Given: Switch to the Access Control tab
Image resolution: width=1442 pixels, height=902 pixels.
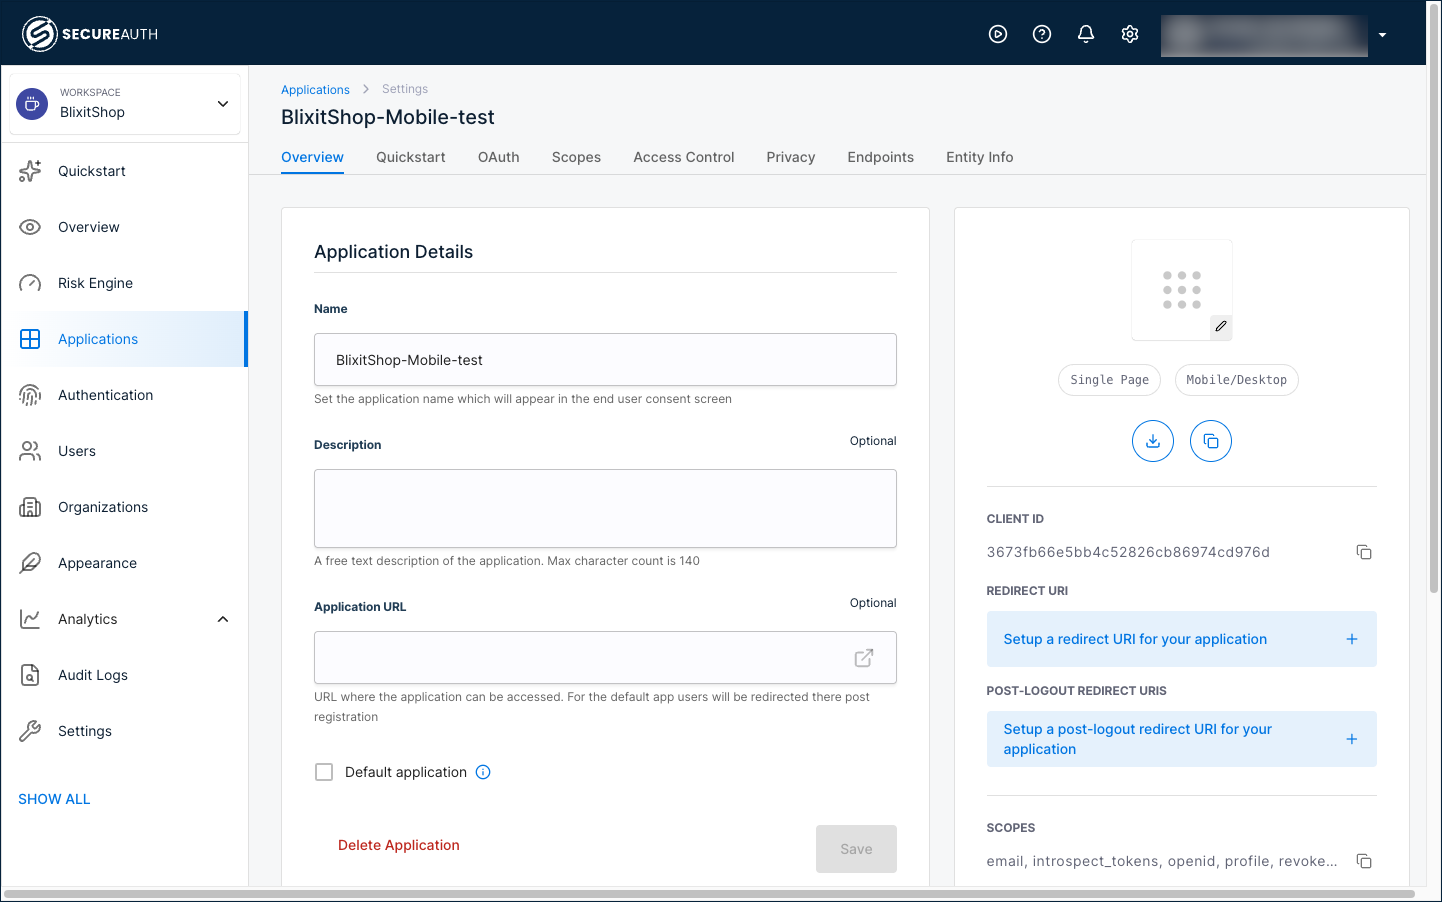Looking at the screenshot, I should click(x=684, y=157).
